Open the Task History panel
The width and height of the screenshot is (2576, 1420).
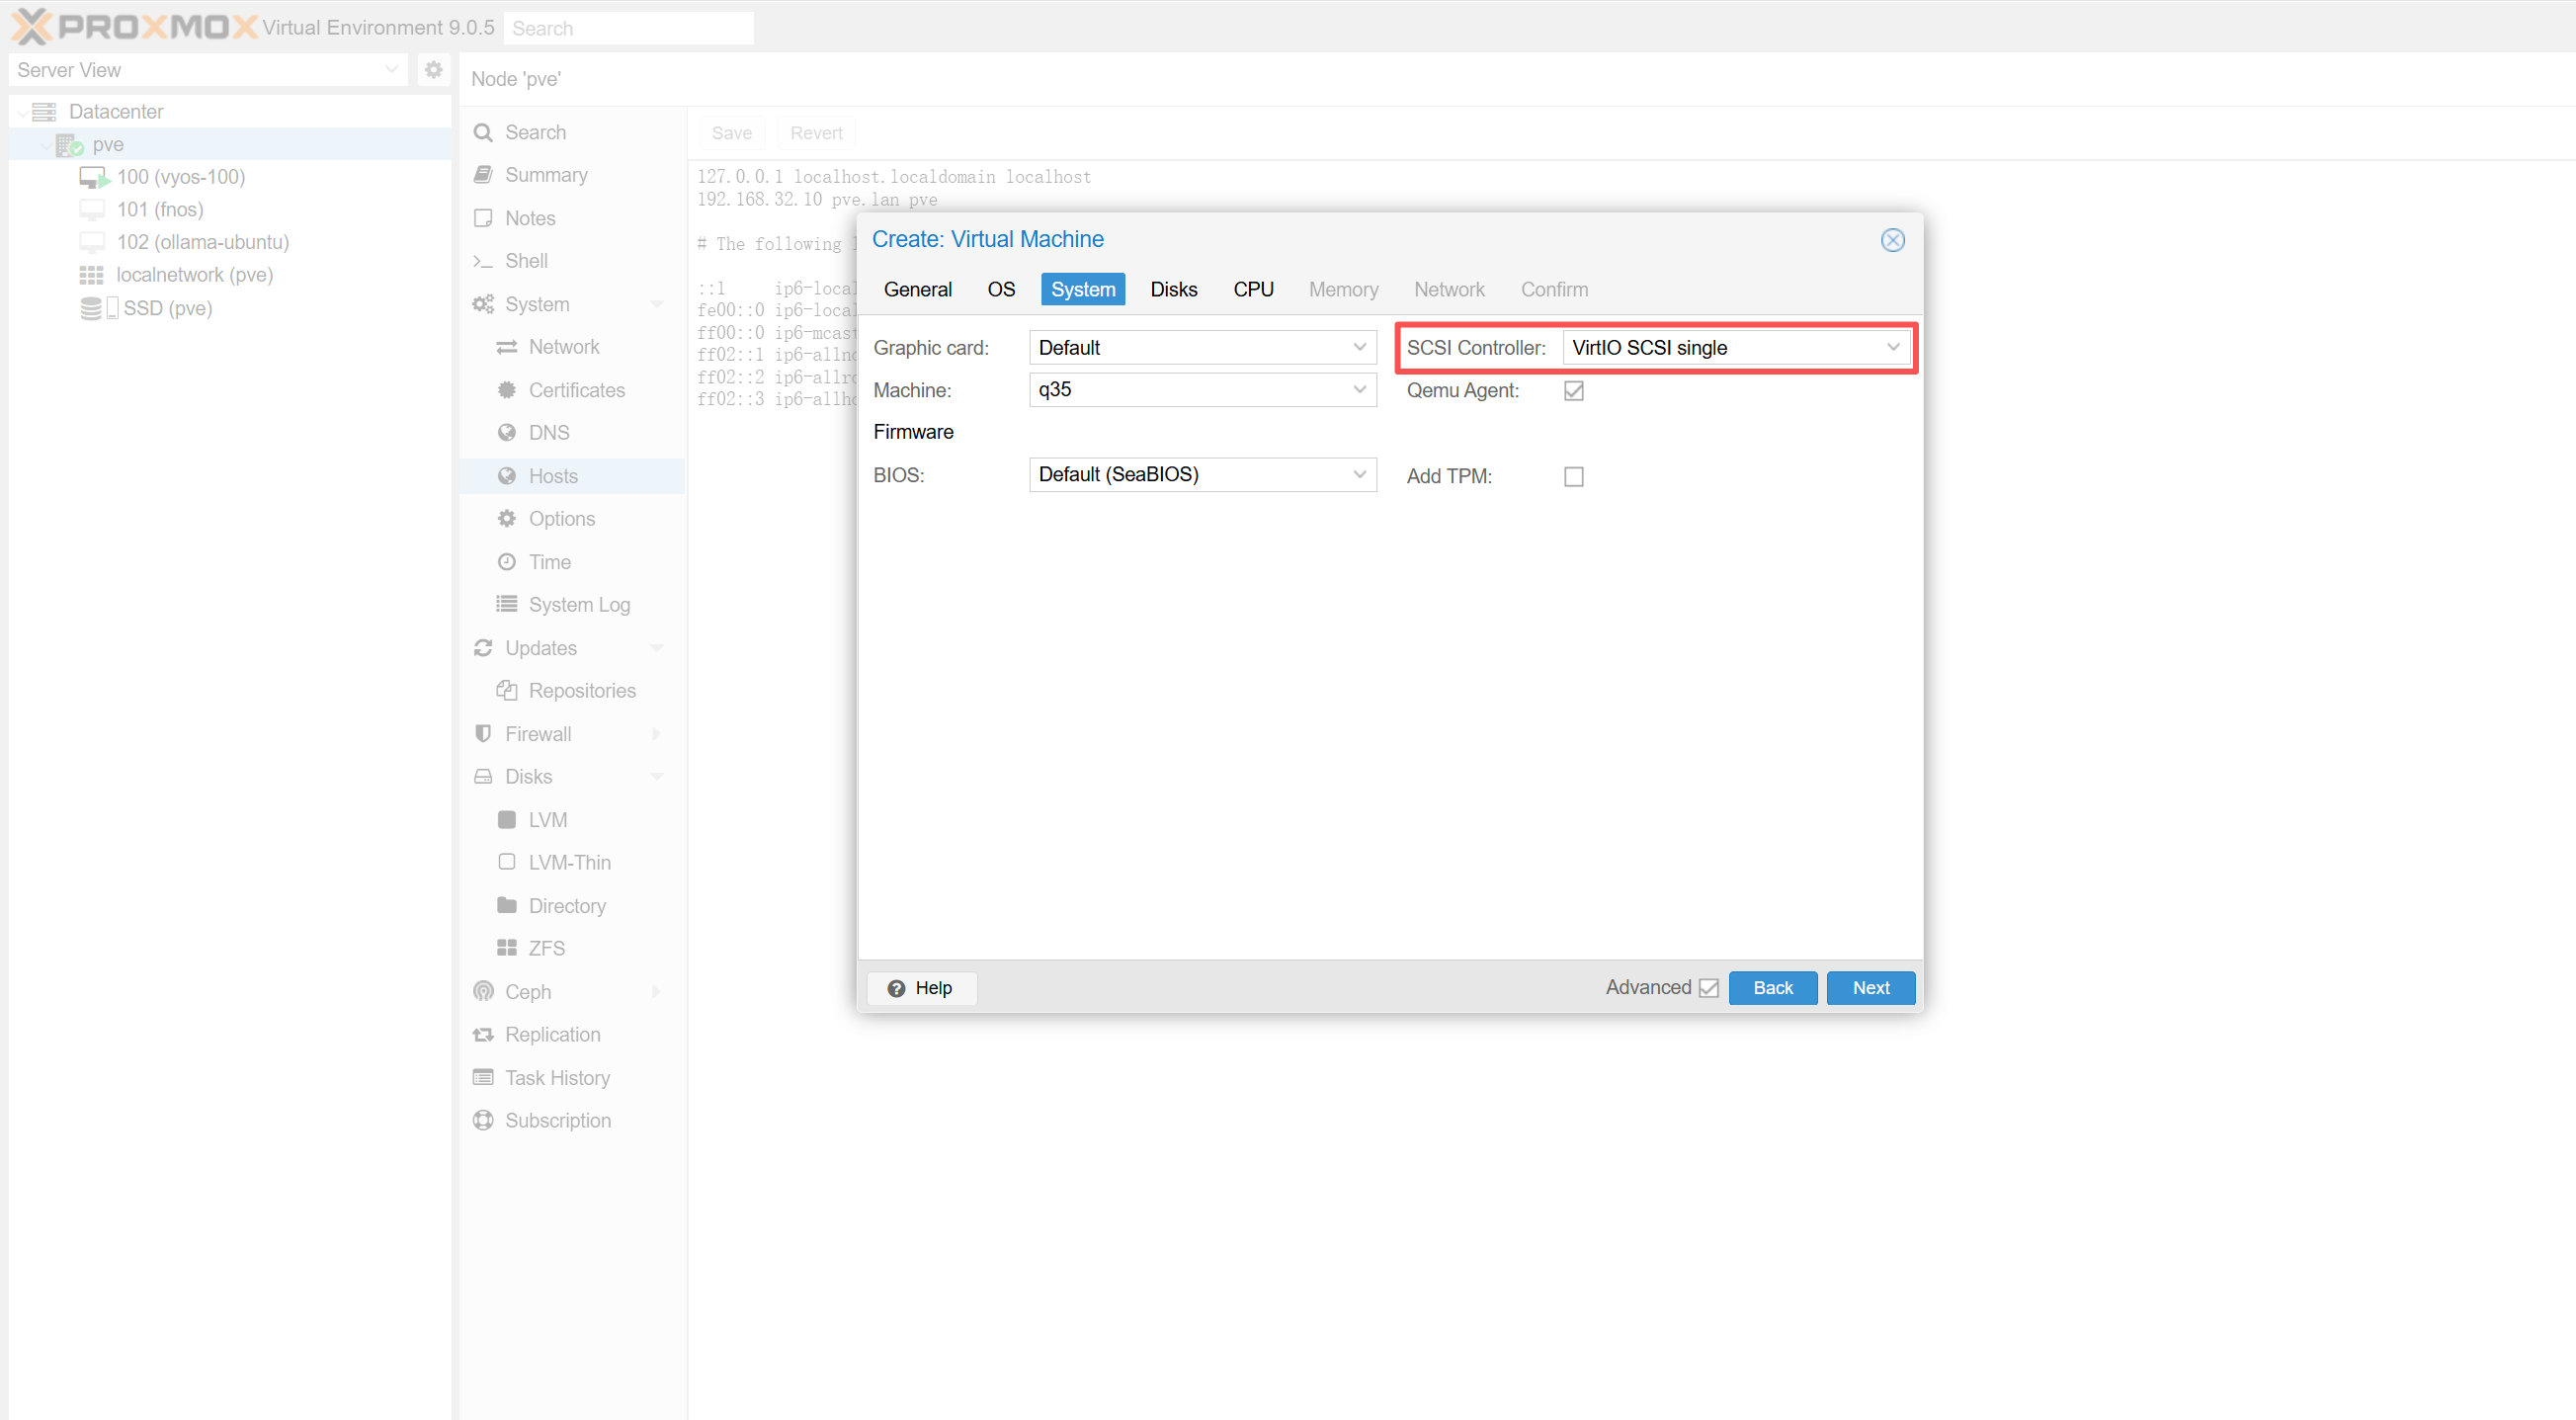pos(557,1077)
